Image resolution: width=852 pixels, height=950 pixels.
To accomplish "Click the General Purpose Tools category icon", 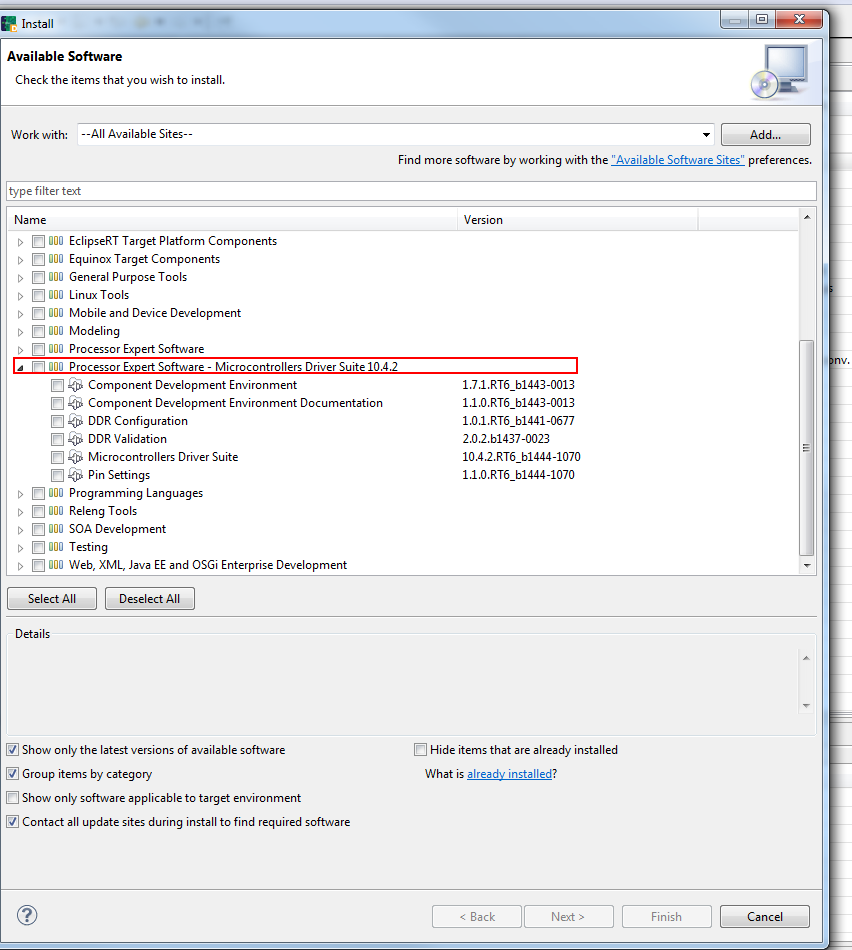I will pyautogui.click(x=56, y=277).
